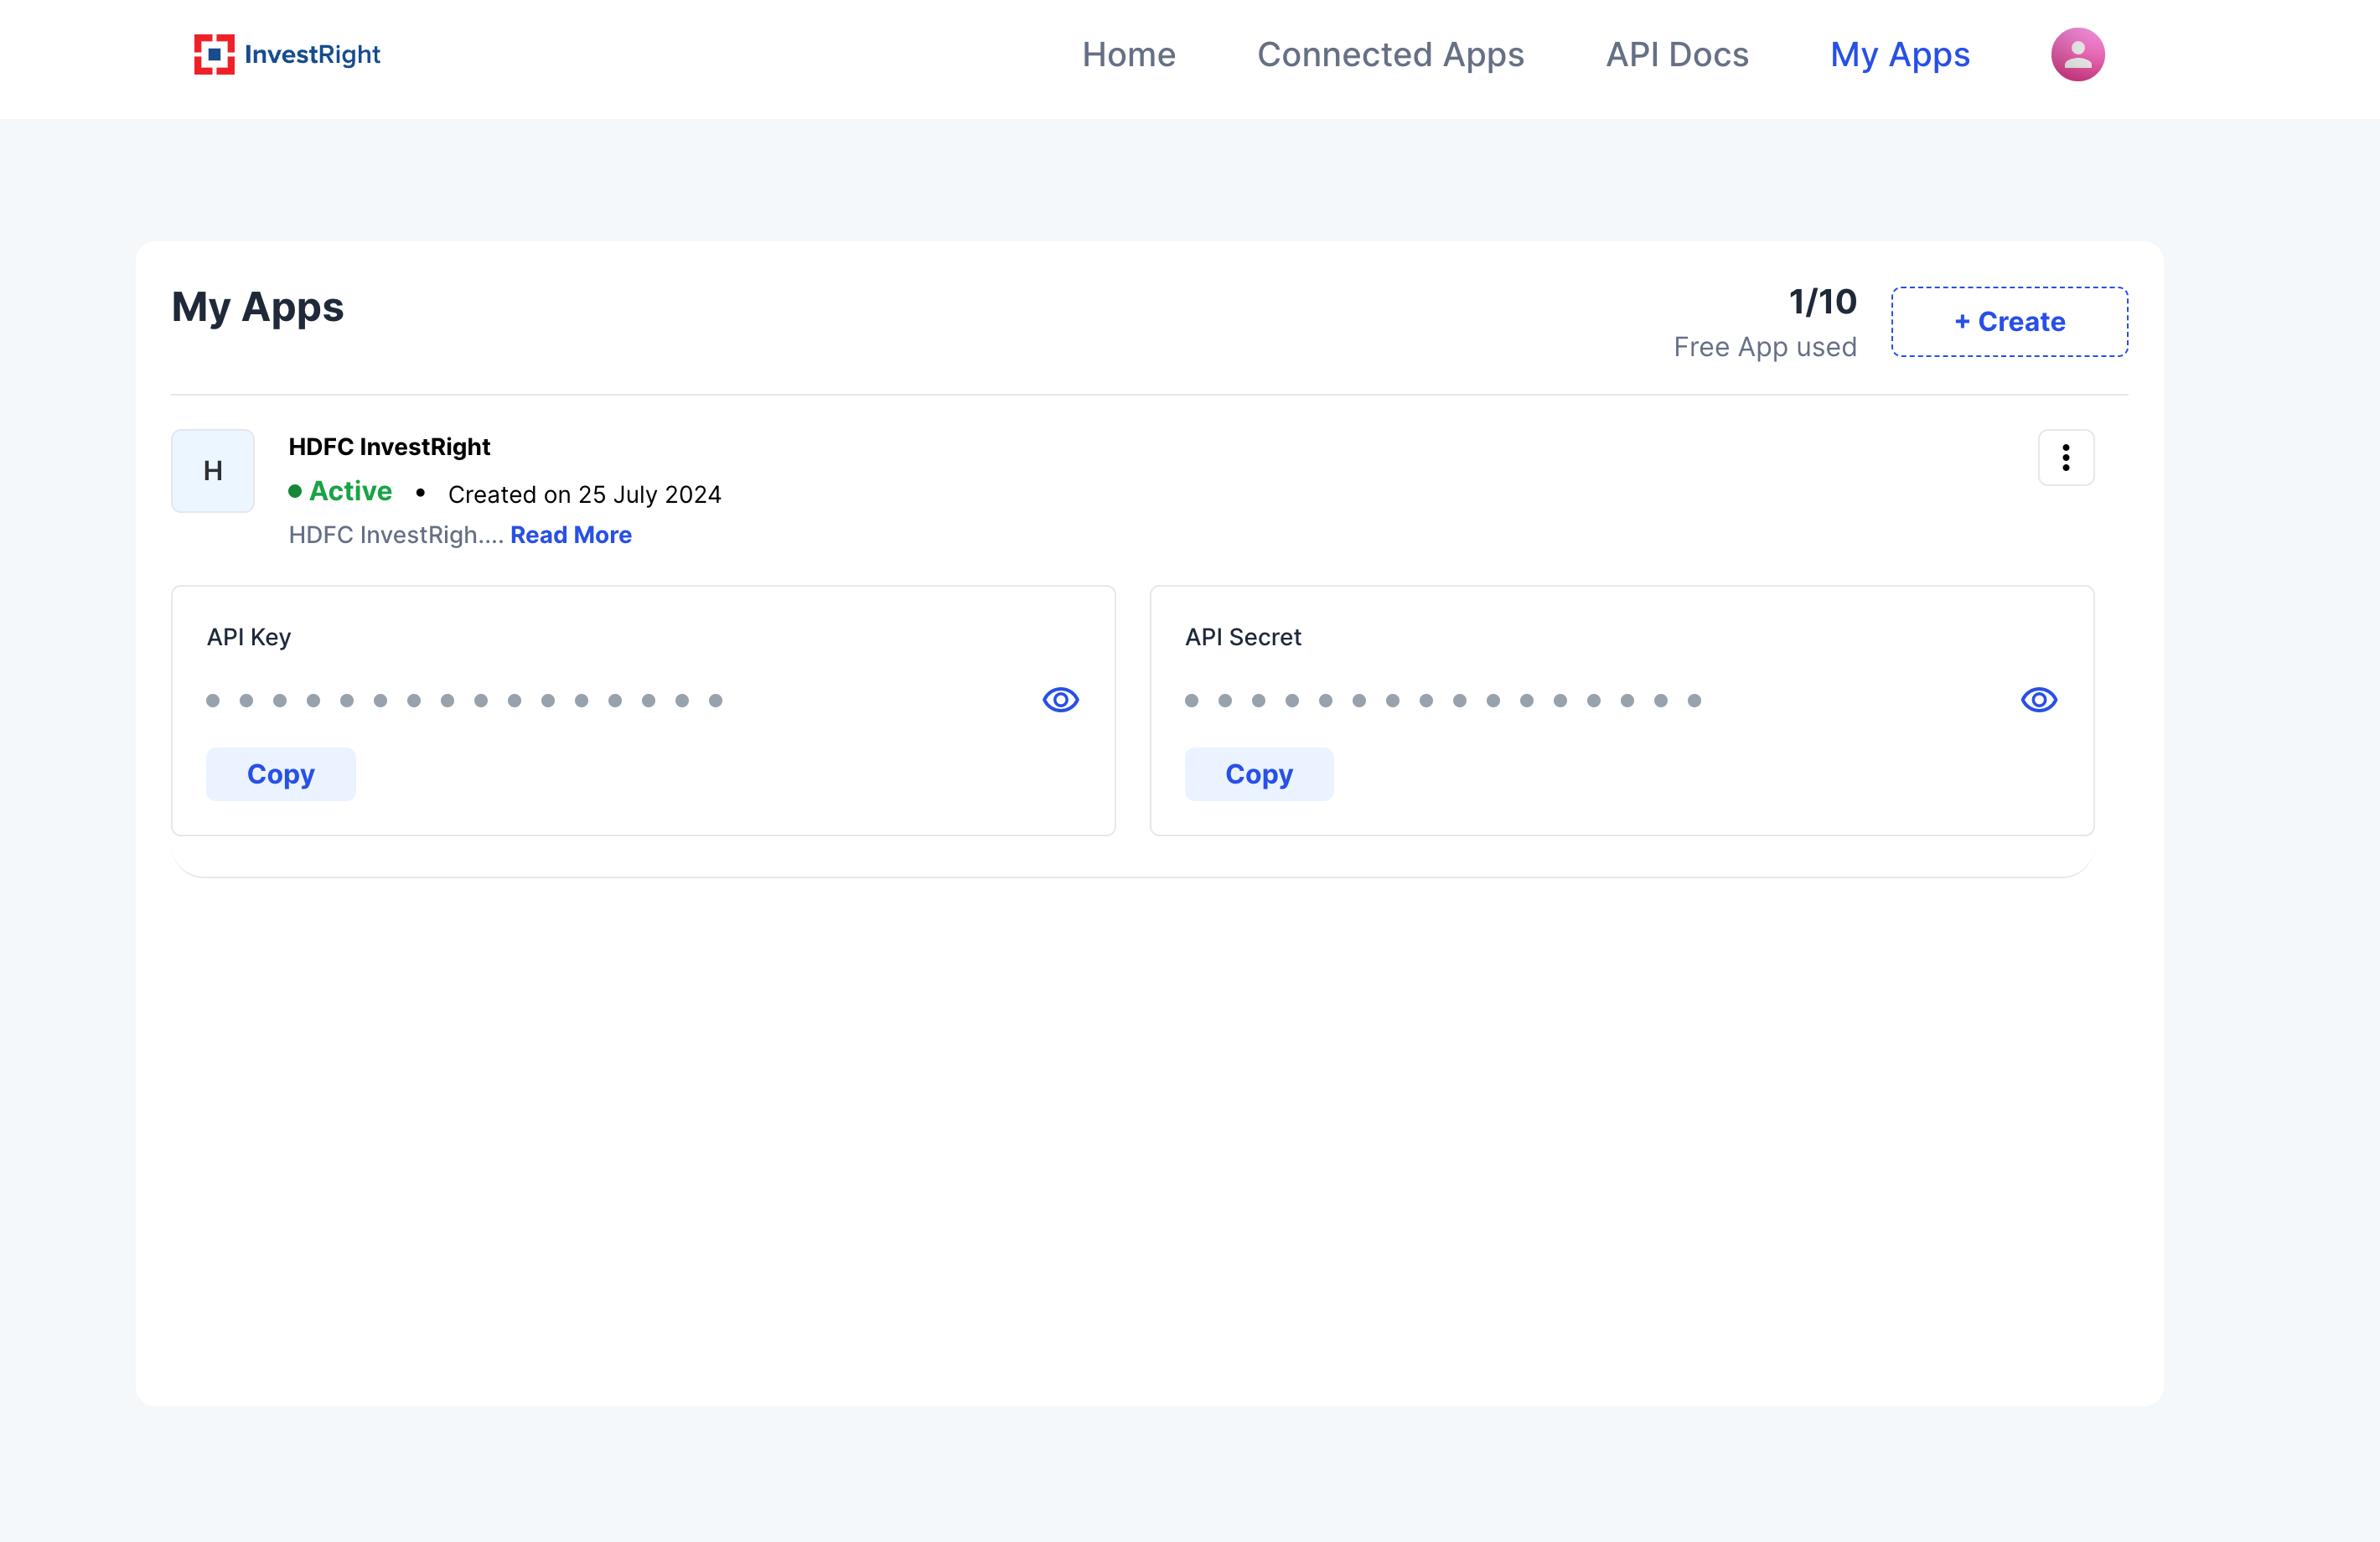The width and height of the screenshot is (2380, 1542).
Task: Show the API Secret using eye icon
Action: coord(2038,700)
